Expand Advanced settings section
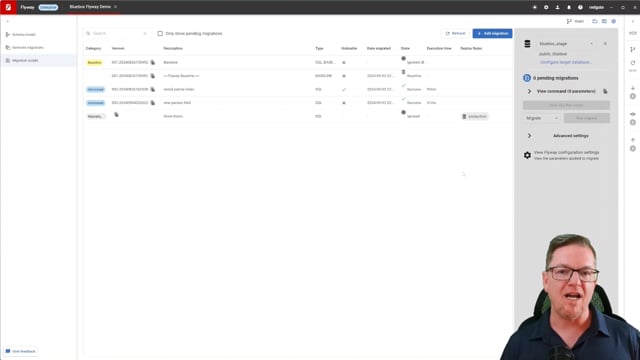The height and width of the screenshot is (360, 640). (x=529, y=136)
